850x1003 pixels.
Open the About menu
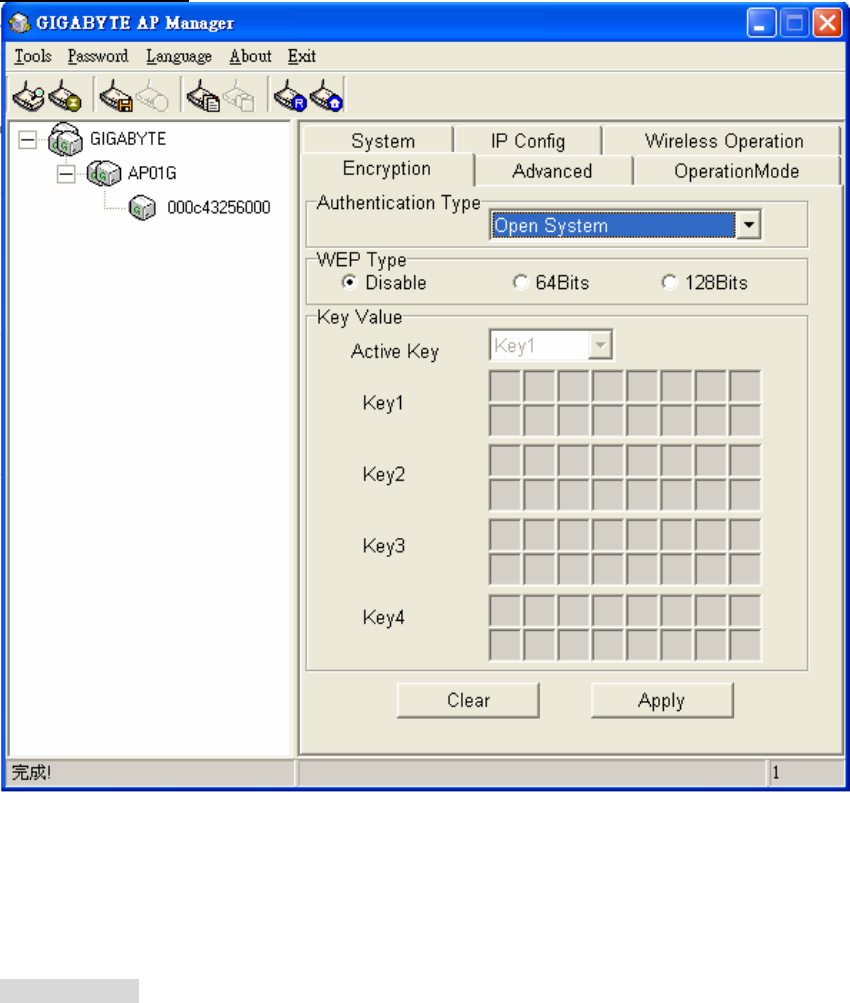coord(250,56)
